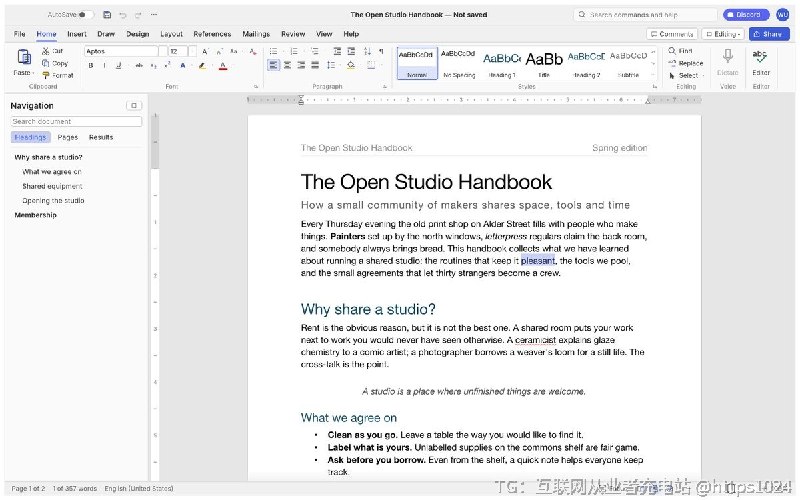The height and width of the screenshot is (500, 800).
Task: Click the paragraph shading color button
Action: coord(351,65)
